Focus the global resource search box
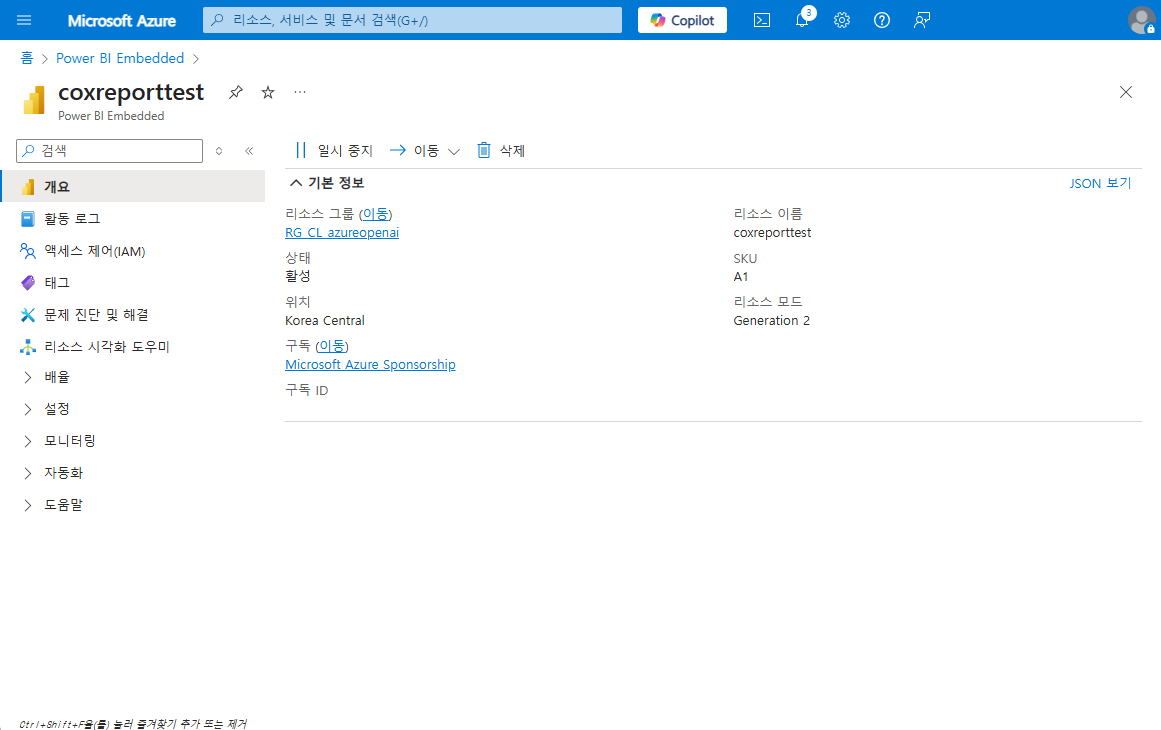Screen dimensions: 1161x730 click(x=412, y=20)
